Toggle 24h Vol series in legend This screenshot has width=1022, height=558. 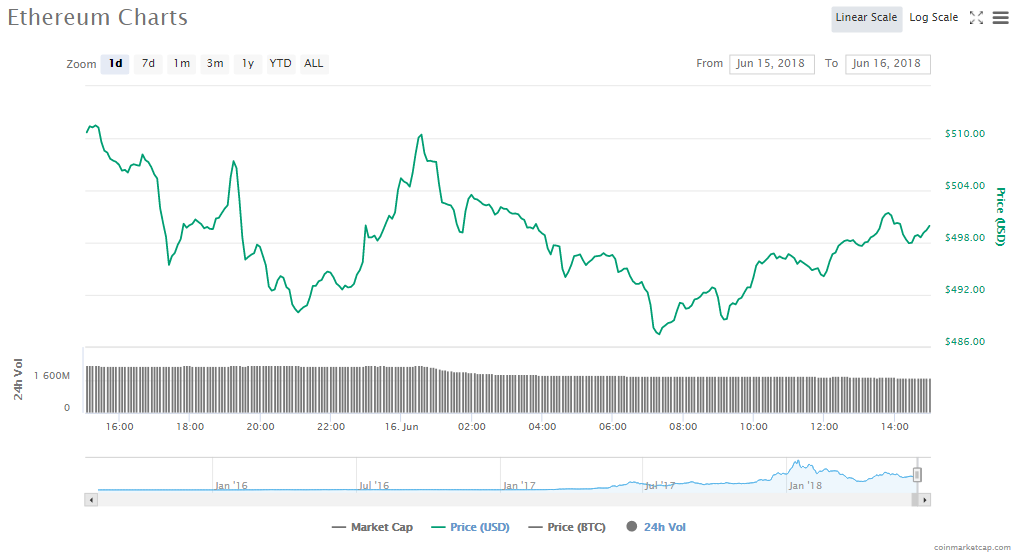[x=656, y=527]
